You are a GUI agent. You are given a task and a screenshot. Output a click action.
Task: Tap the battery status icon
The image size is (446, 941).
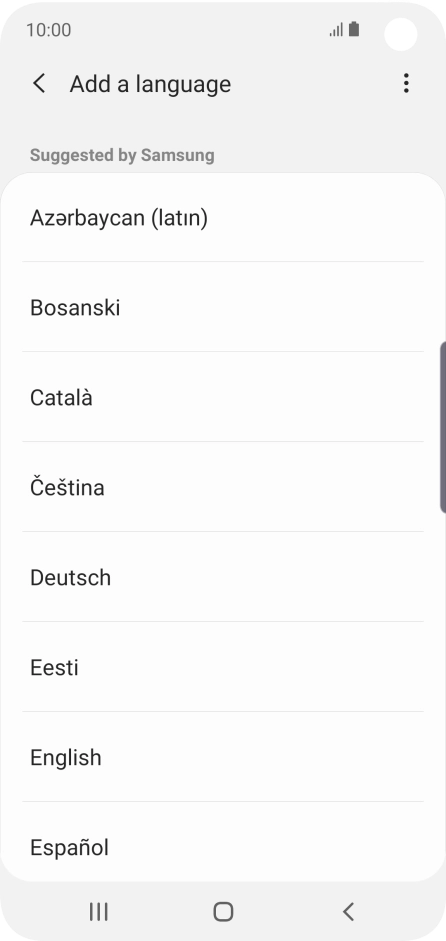pyautogui.click(x=354, y=29)
